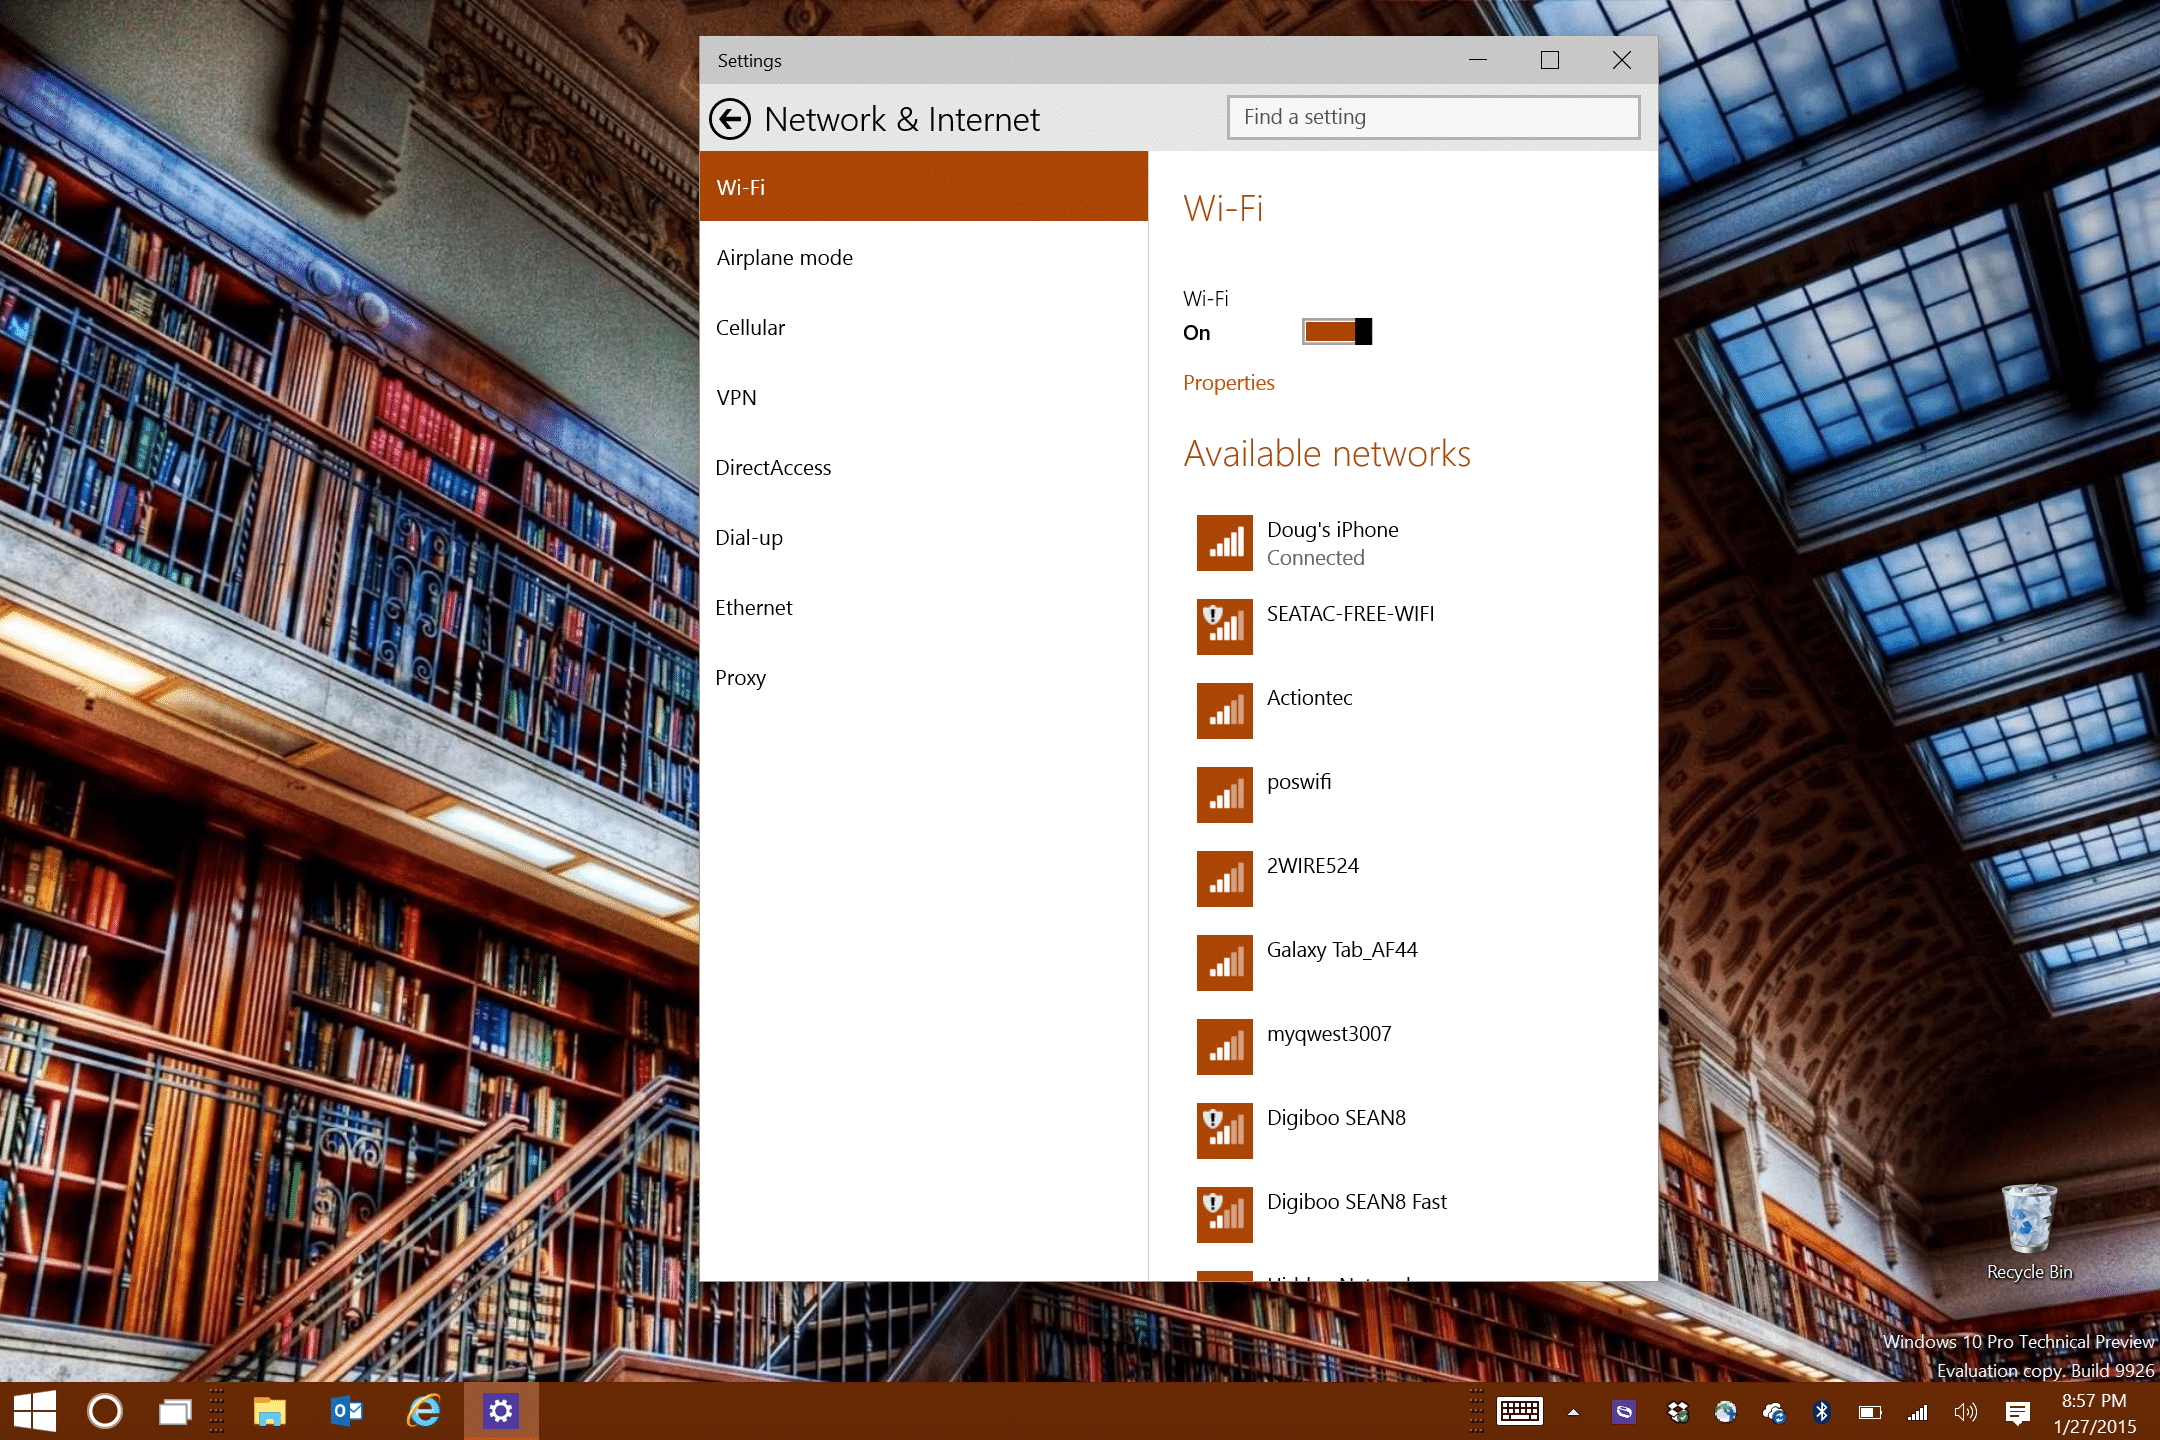Maximize the Settings window

pyautogui.click(x=1550, y=60)
